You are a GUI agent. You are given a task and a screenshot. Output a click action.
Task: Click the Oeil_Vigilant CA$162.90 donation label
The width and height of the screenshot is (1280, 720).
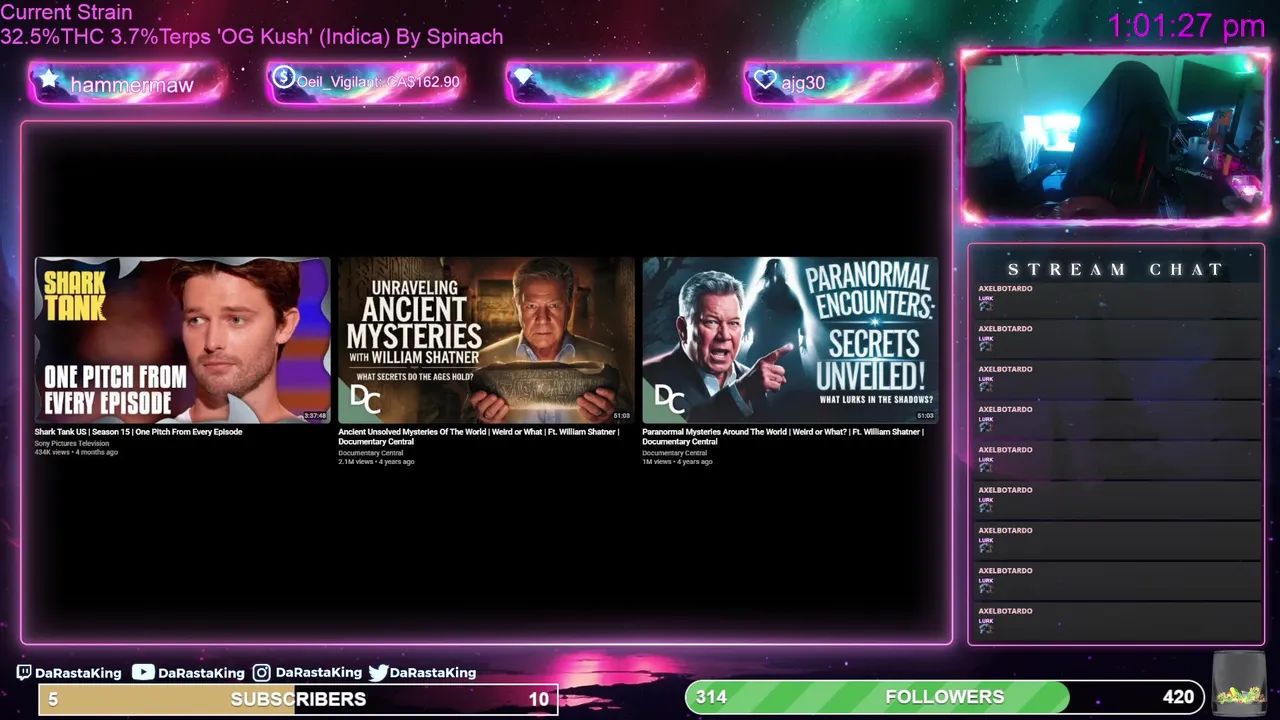(x=378, y=82)
